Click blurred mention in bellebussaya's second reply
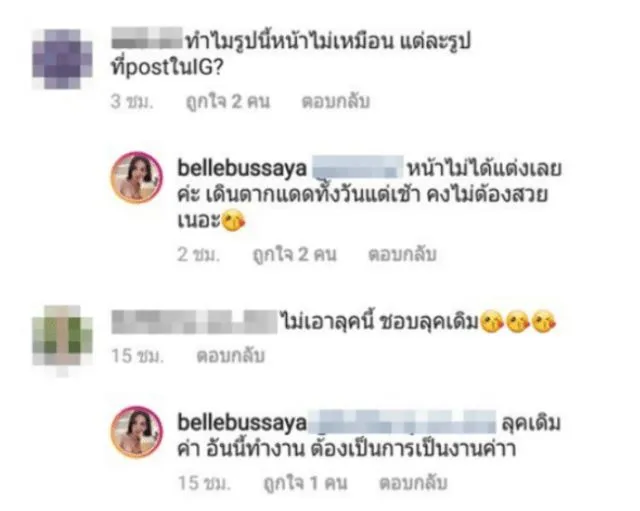 pyautogui.click(x=402, y=422)
